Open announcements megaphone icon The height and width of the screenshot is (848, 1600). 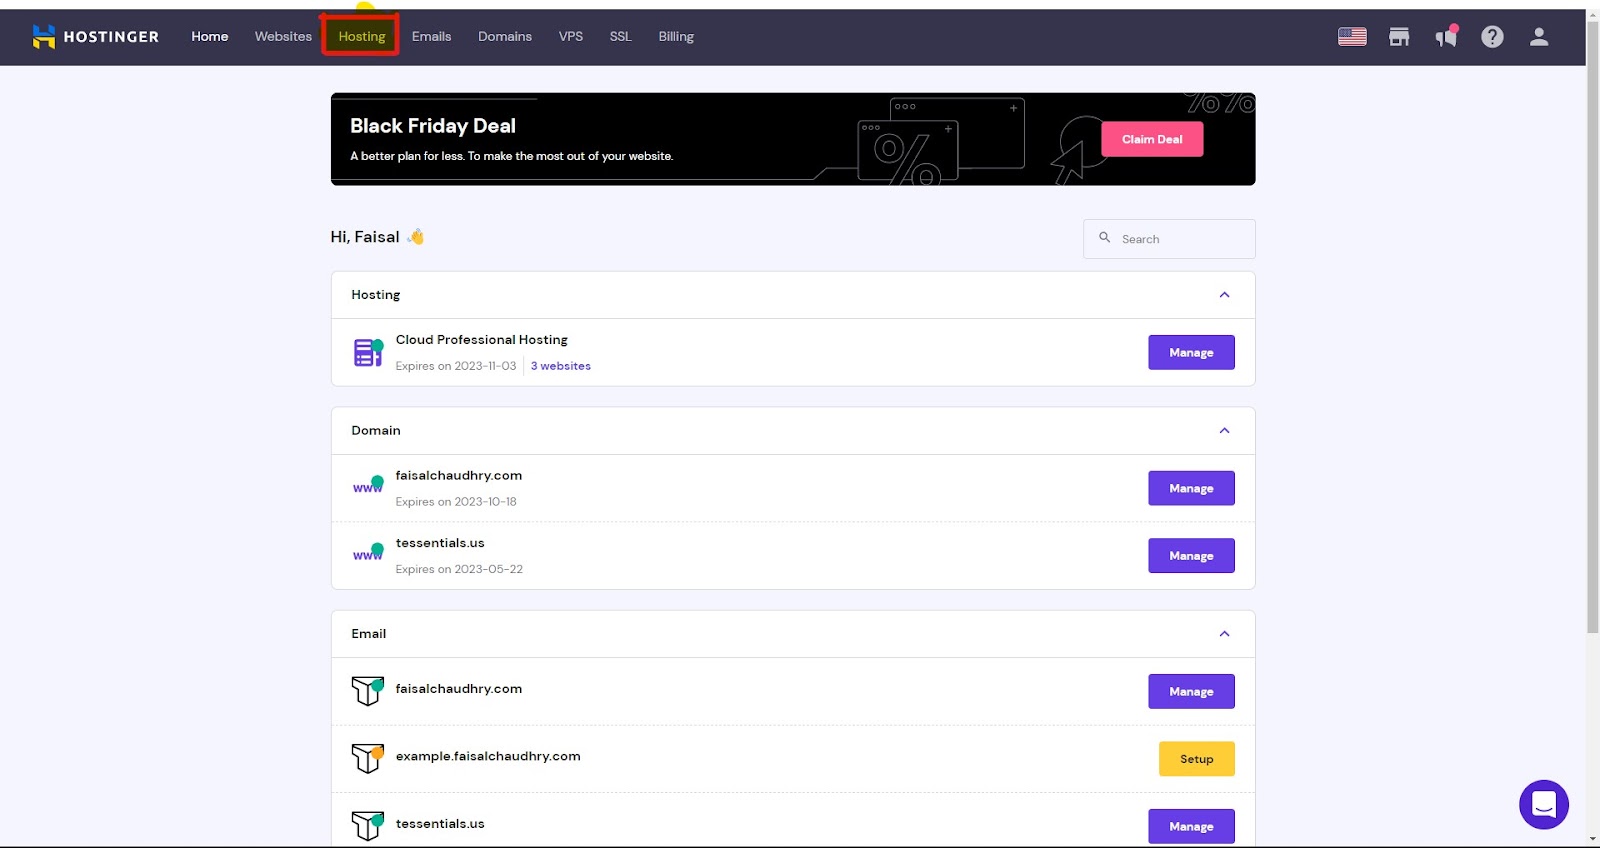(1446, 37)
